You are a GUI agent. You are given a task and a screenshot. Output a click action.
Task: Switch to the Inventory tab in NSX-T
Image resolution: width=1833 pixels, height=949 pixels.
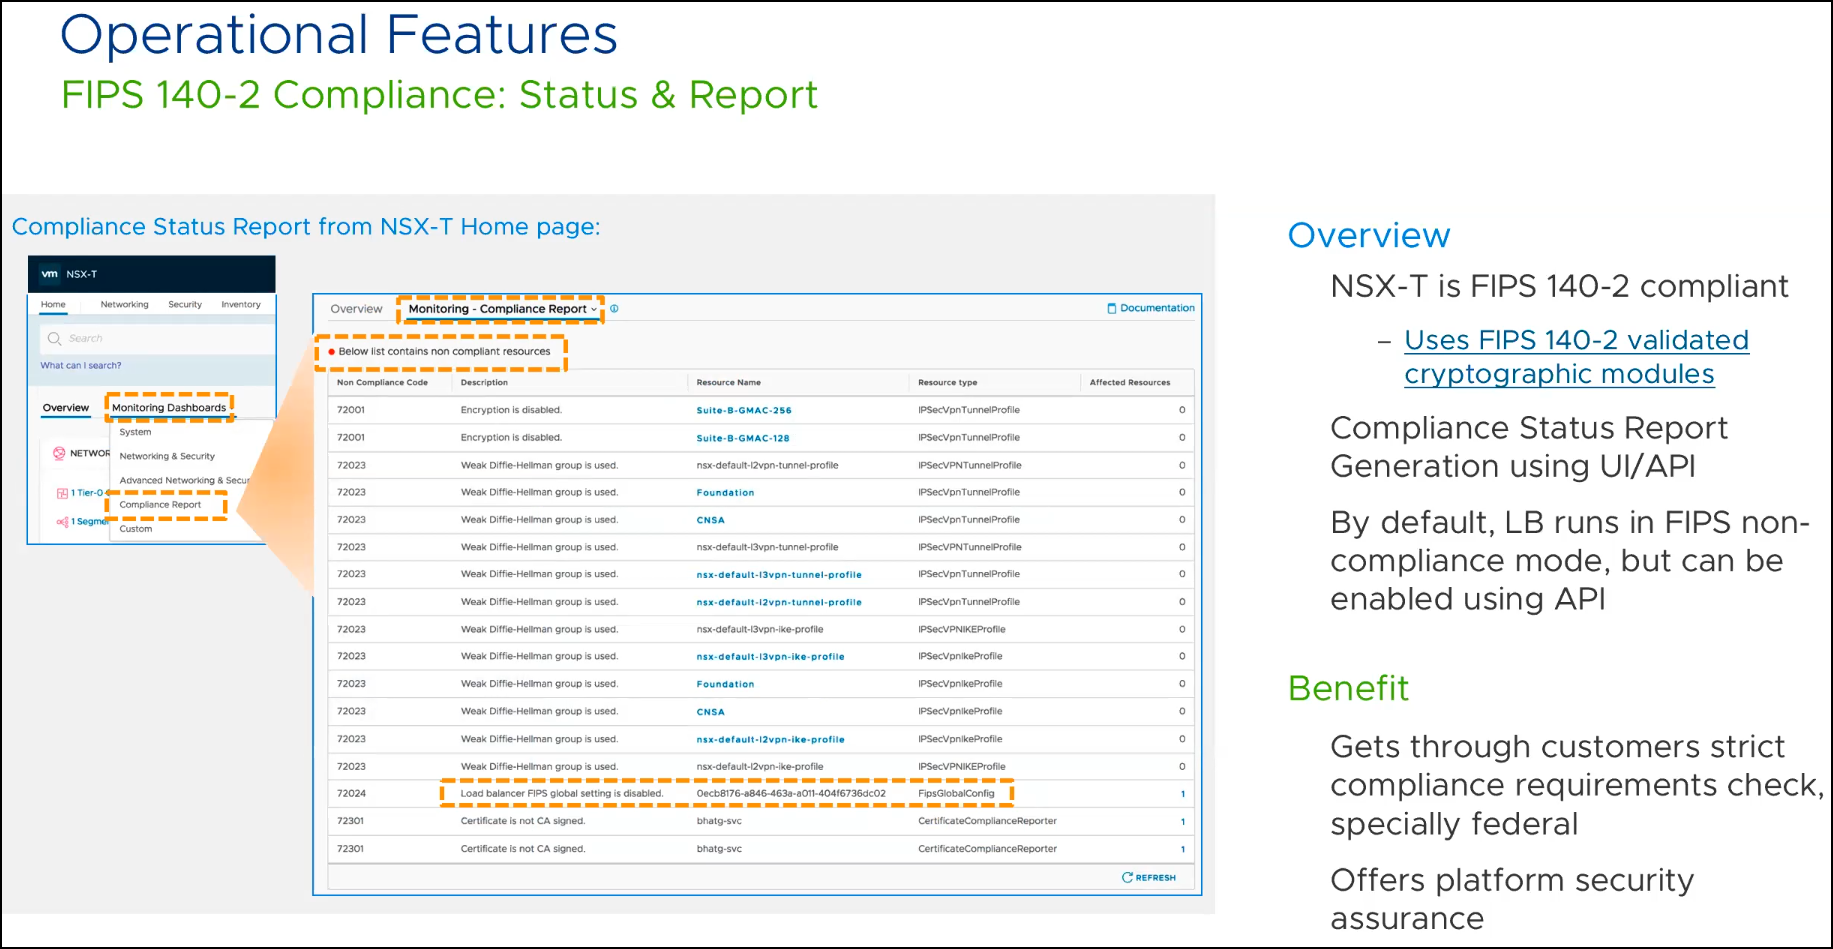click(241, 305)
